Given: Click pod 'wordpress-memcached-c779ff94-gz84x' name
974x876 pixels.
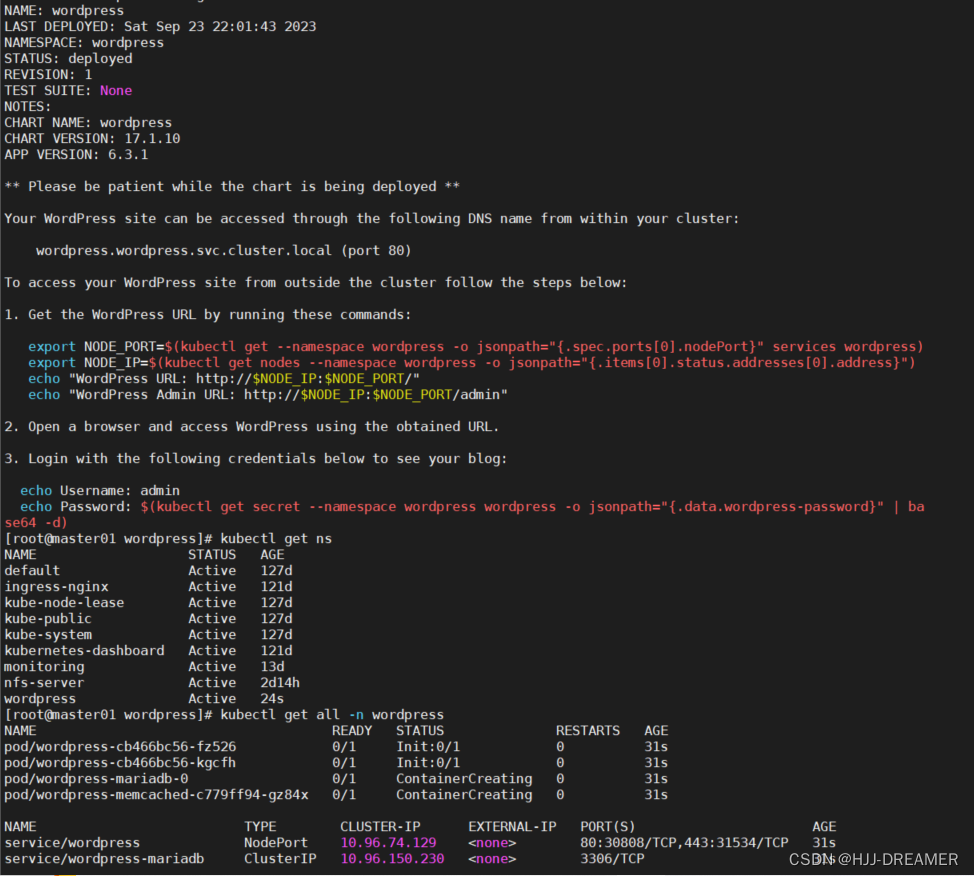Looking at the screenshot, I should [x=157, y=795].
